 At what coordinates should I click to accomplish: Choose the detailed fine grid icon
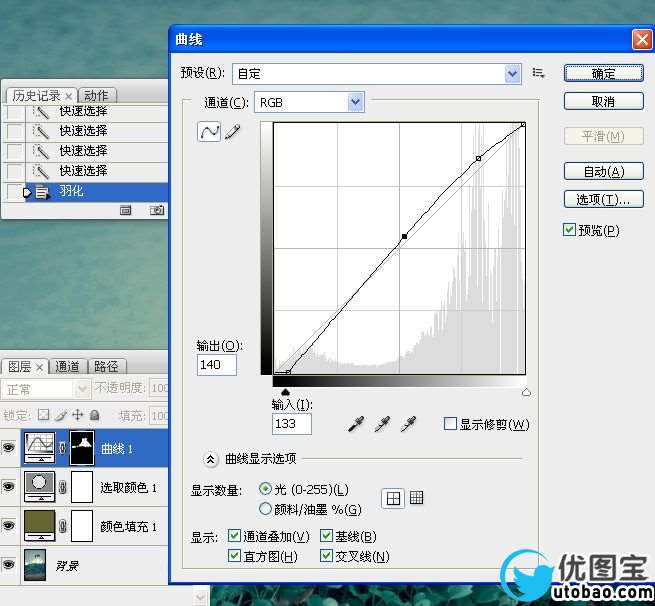(416, 497)
